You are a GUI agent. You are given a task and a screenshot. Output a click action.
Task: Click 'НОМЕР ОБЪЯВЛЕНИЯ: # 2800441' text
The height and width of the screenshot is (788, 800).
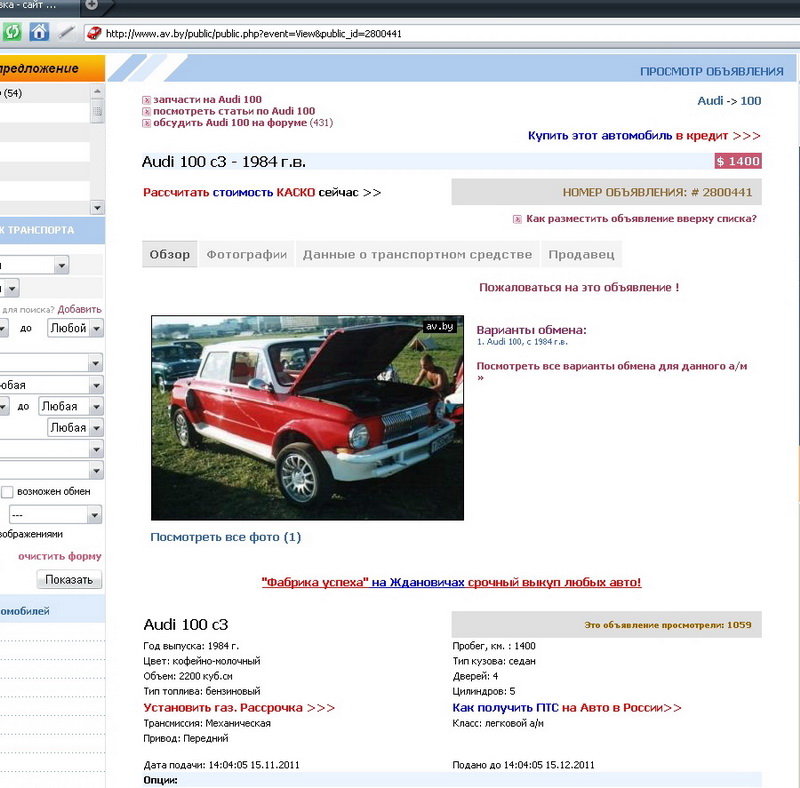coord(657,192)
